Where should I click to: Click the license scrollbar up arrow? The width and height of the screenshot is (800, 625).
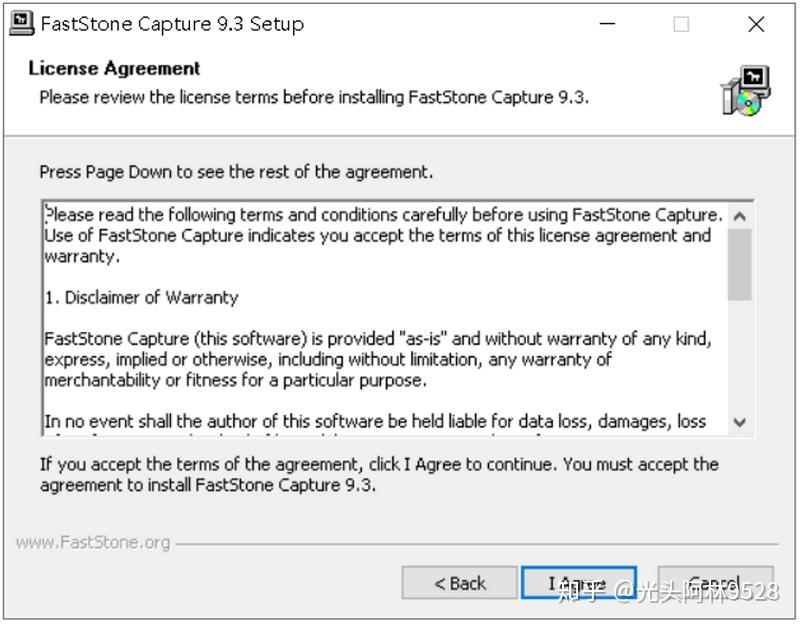click(x=740, y=216)
